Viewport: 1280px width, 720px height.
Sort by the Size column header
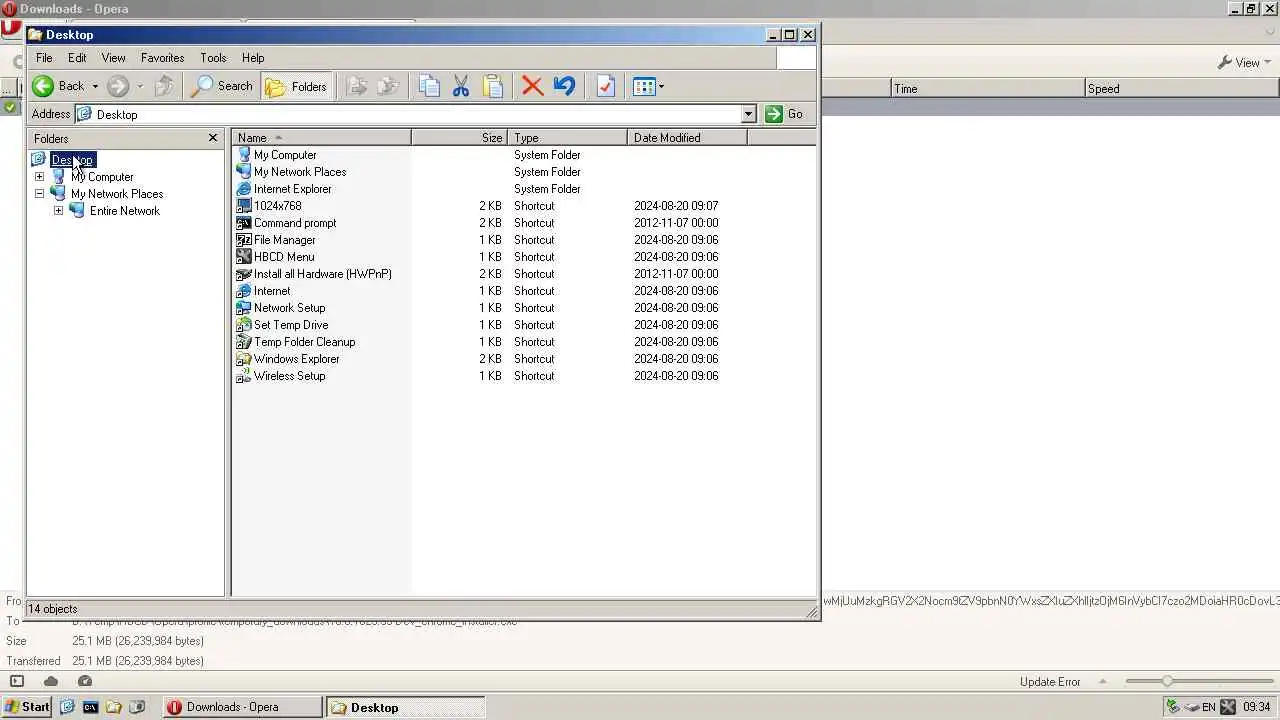click(x=459, y=138)
